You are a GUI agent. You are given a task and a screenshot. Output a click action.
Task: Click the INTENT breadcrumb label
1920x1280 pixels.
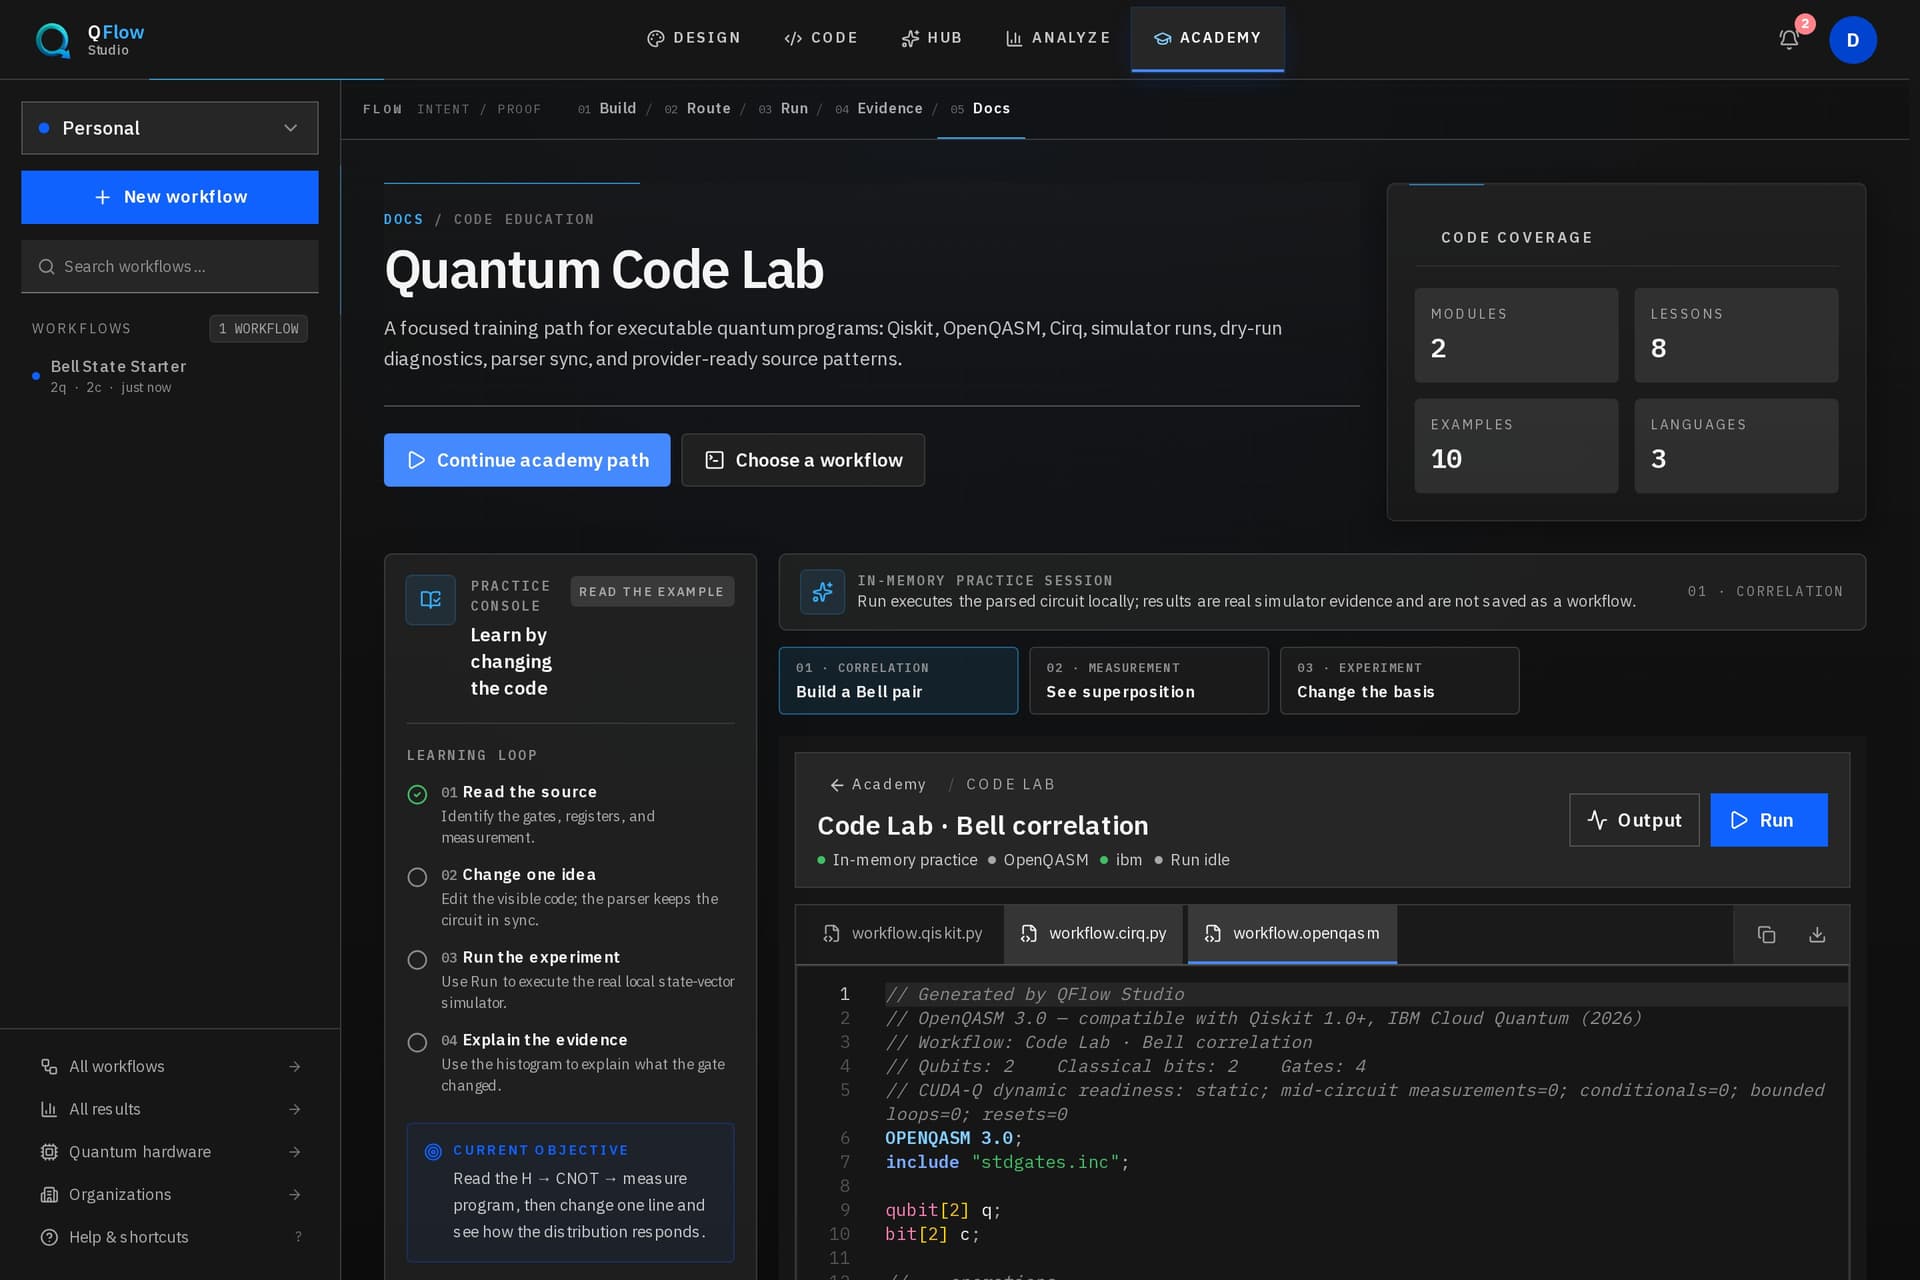pyautogui.click(x=443, y=109)
